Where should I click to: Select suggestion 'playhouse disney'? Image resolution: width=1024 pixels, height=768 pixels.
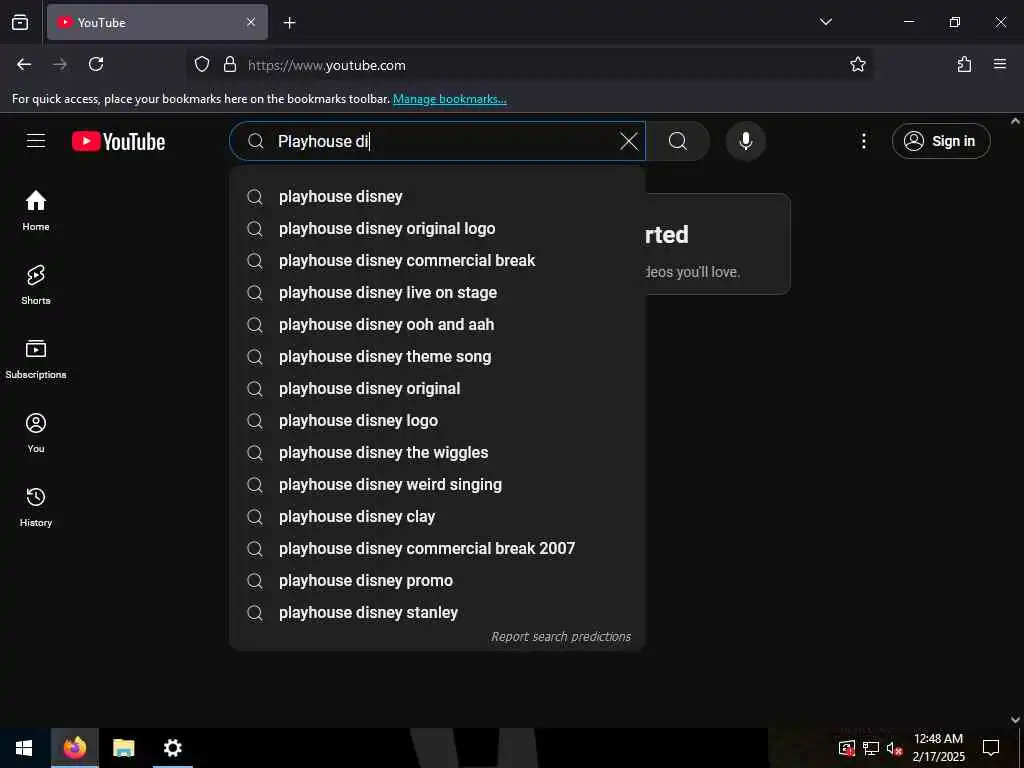pos(438,197)
